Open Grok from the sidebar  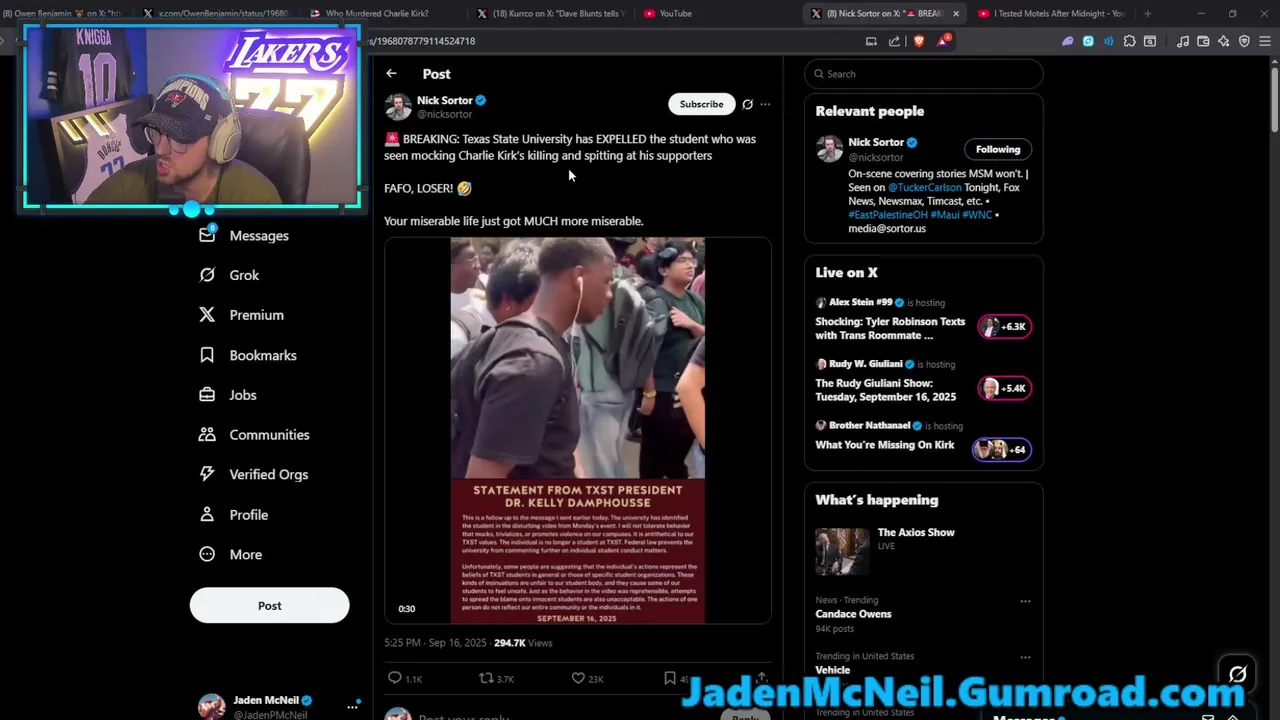(x=229, y=275)
